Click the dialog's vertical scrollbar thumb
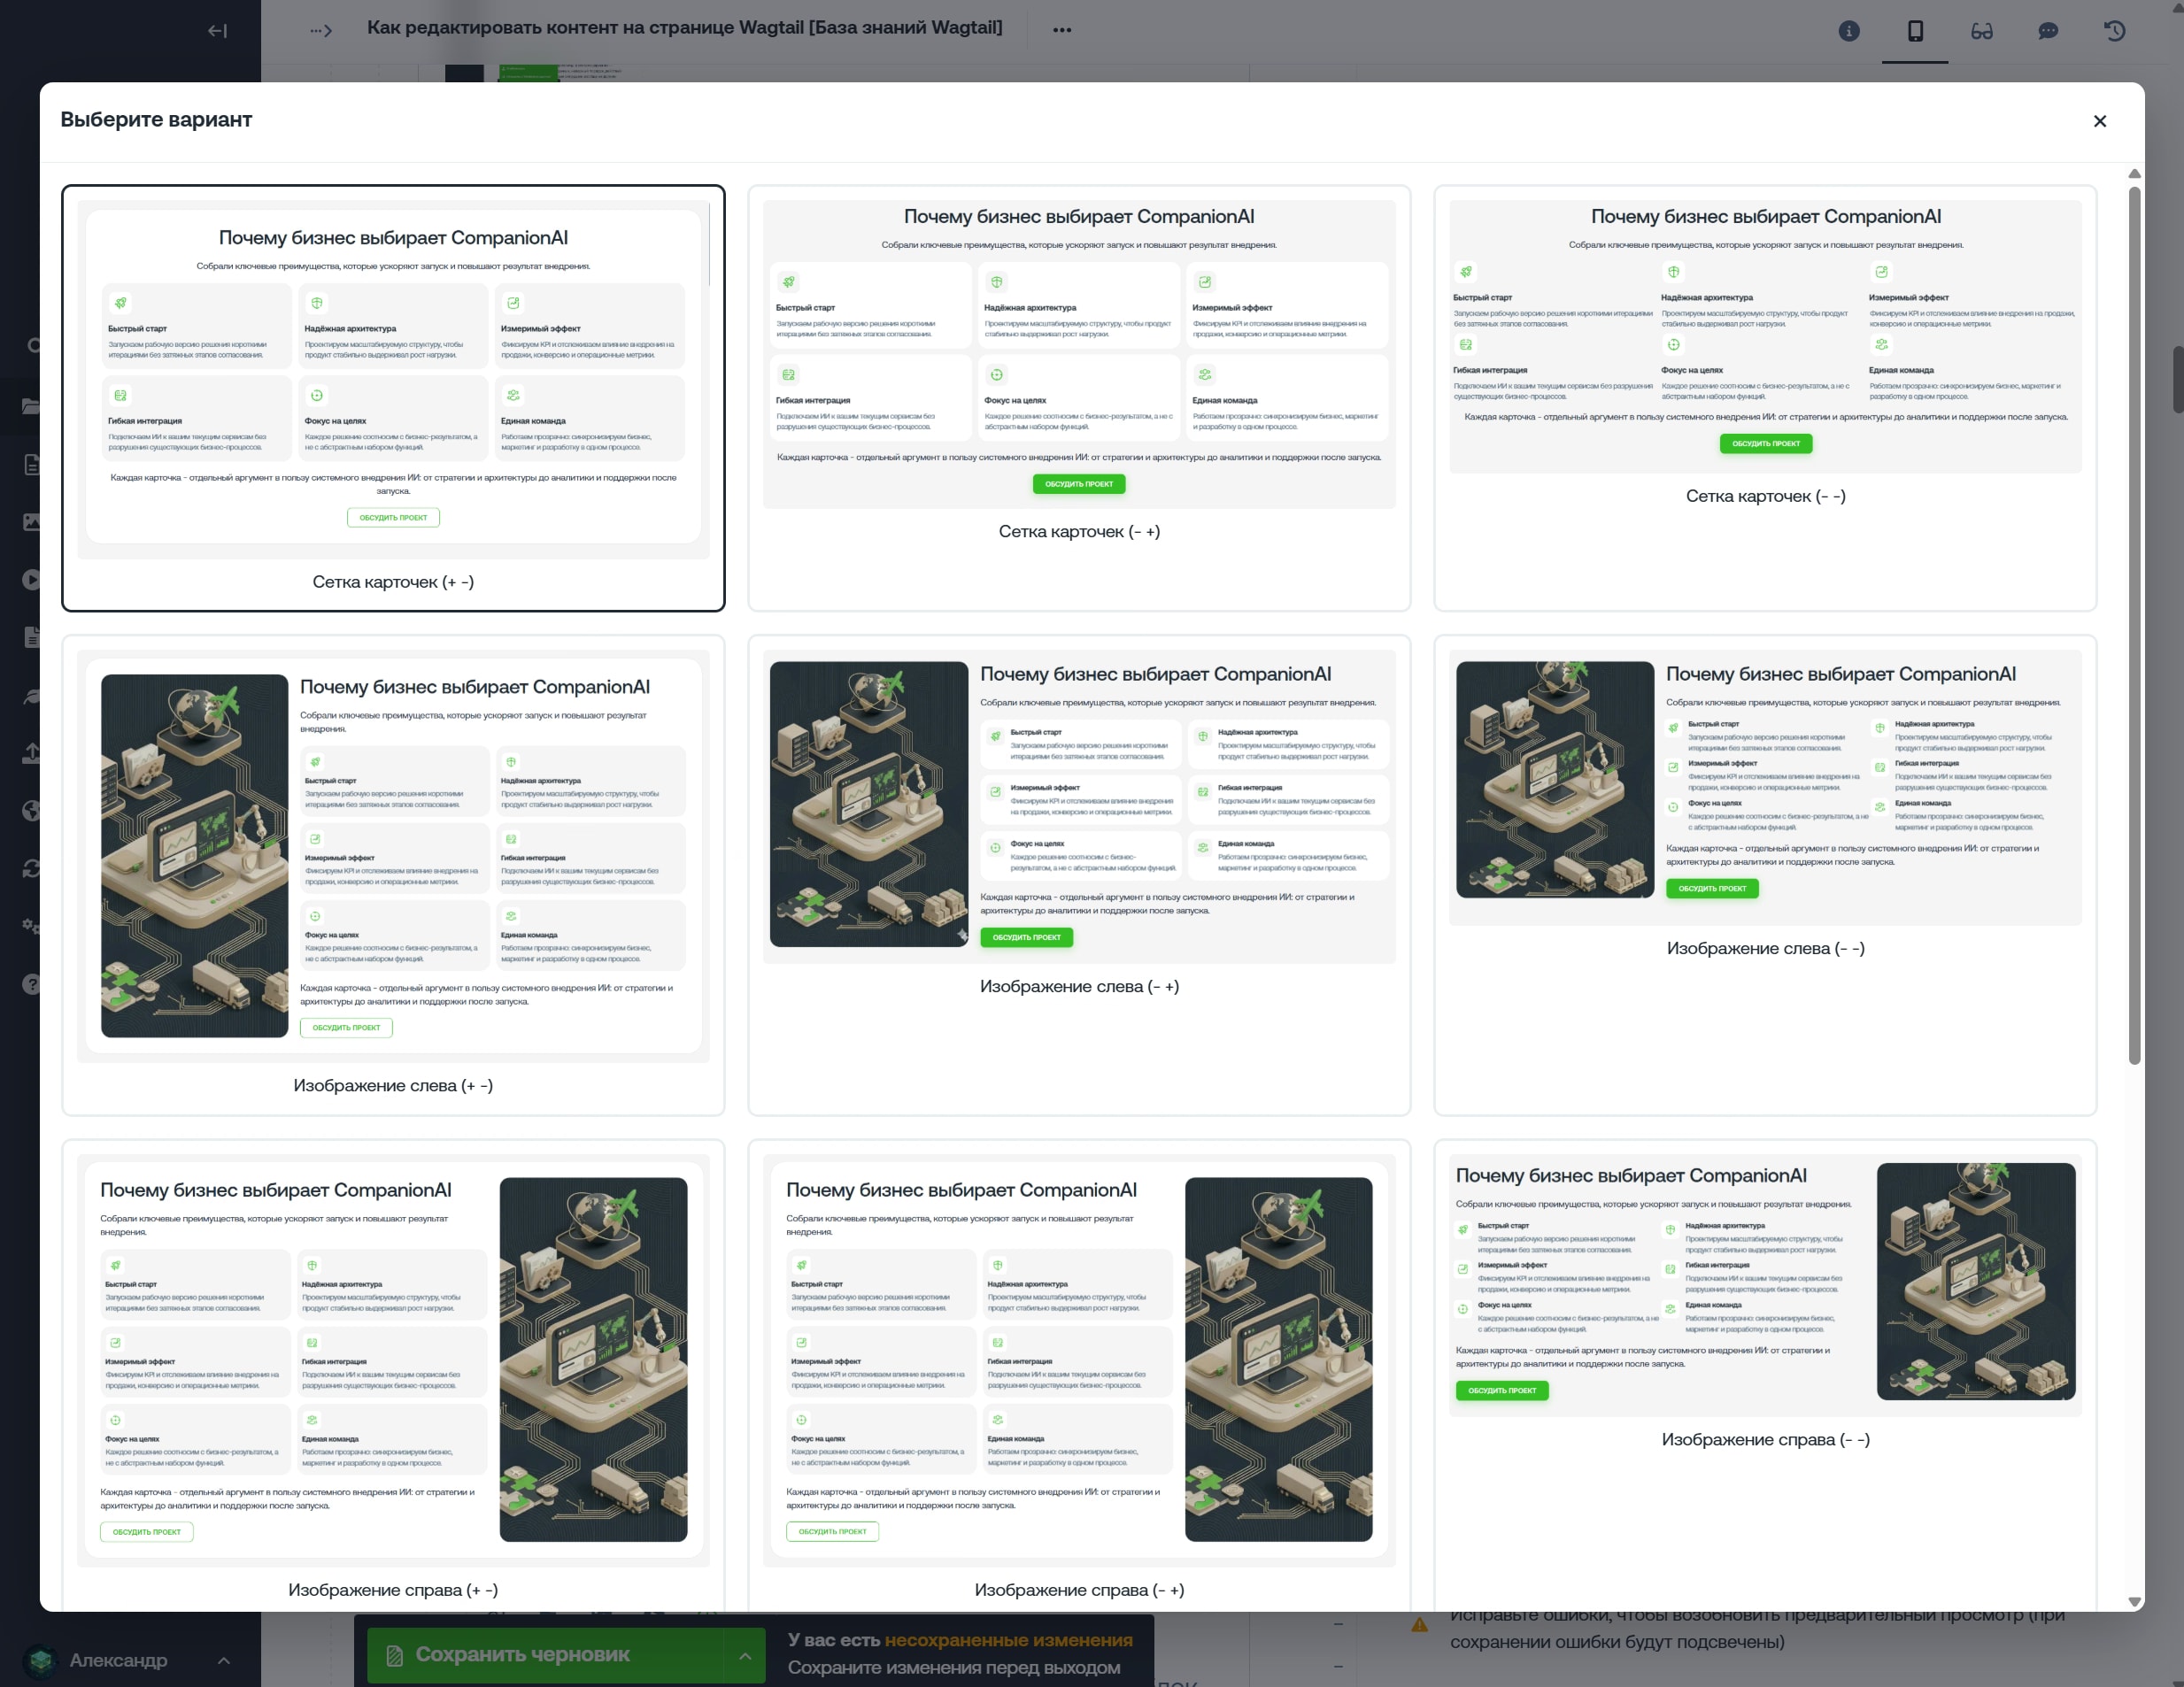This screenshot has height=1687, width=2184. [2134, 625]
